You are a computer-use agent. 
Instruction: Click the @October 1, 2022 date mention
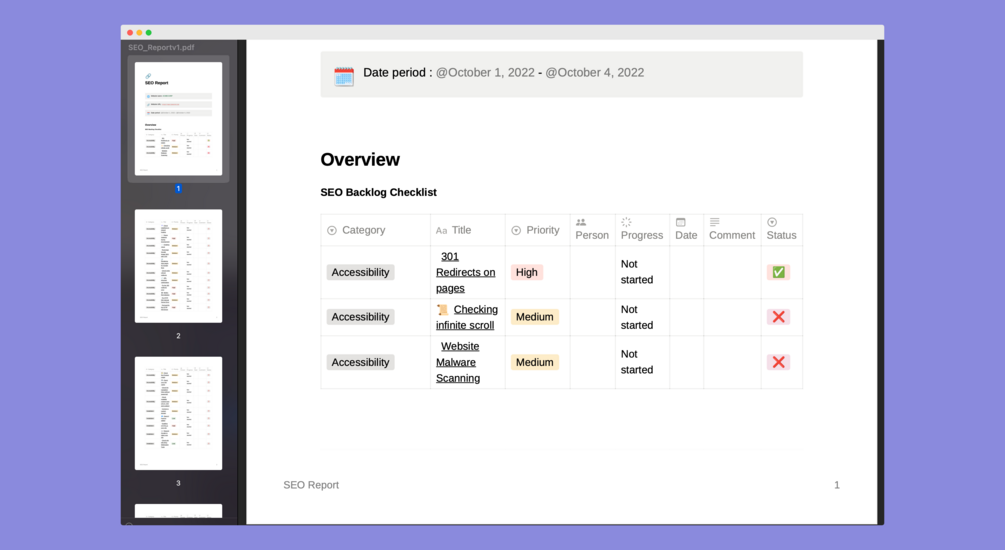[485, 72]
